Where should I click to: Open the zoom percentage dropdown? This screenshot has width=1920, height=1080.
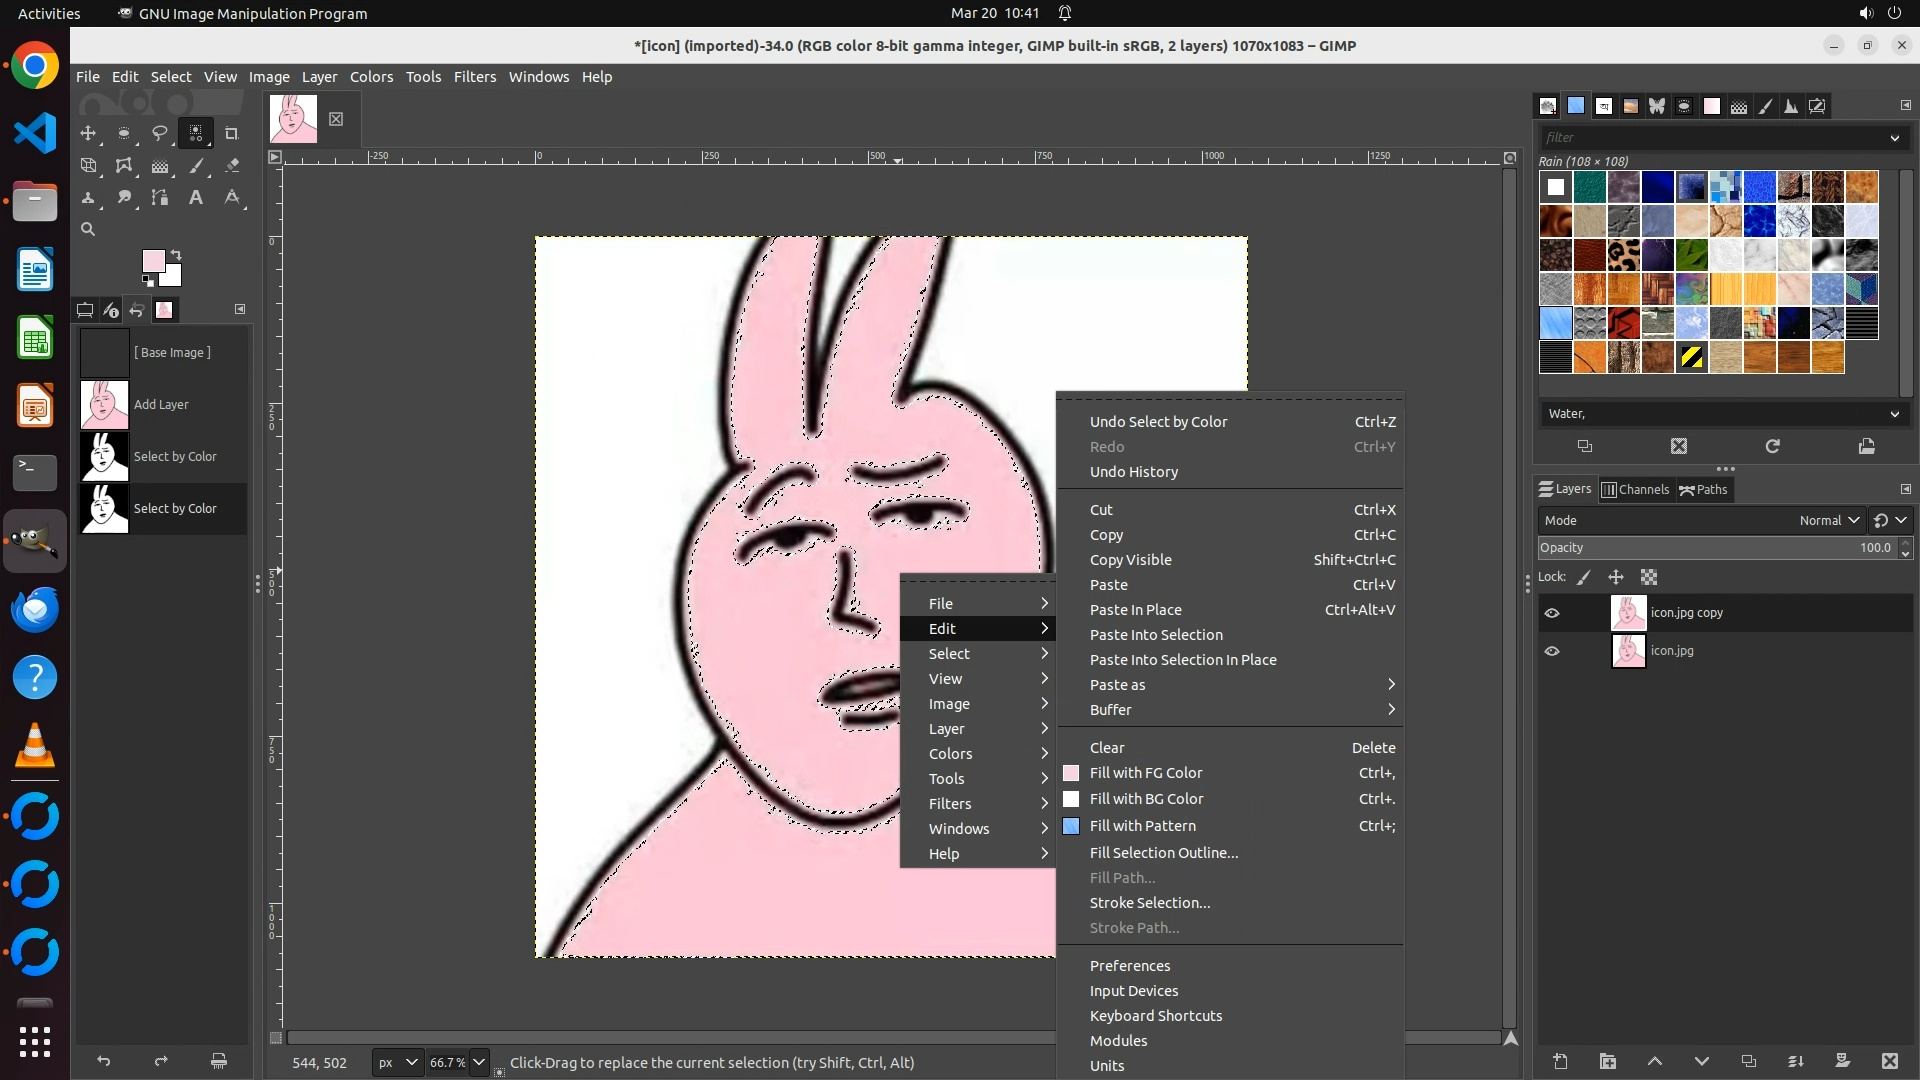pos(479,1062)
